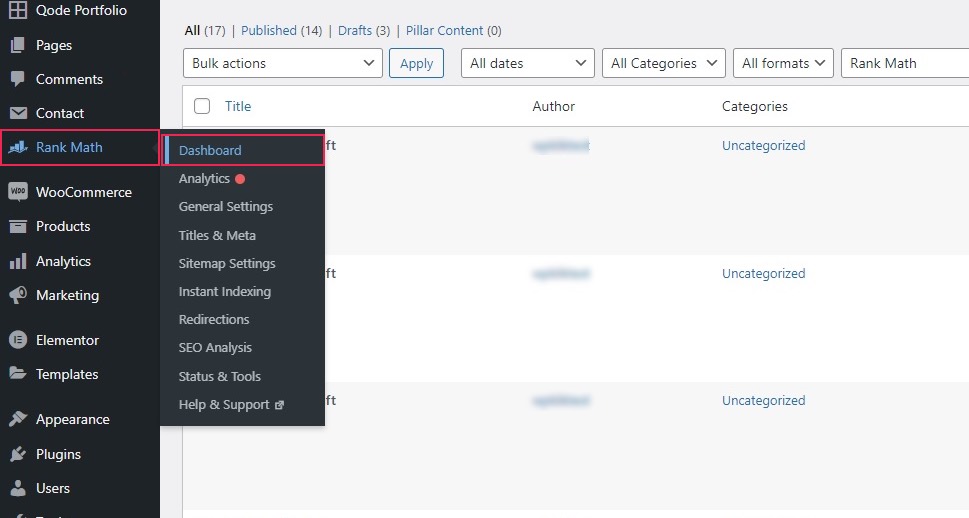Click the Rank Math chart icon
Screen dimensions: 969x518
19,147
